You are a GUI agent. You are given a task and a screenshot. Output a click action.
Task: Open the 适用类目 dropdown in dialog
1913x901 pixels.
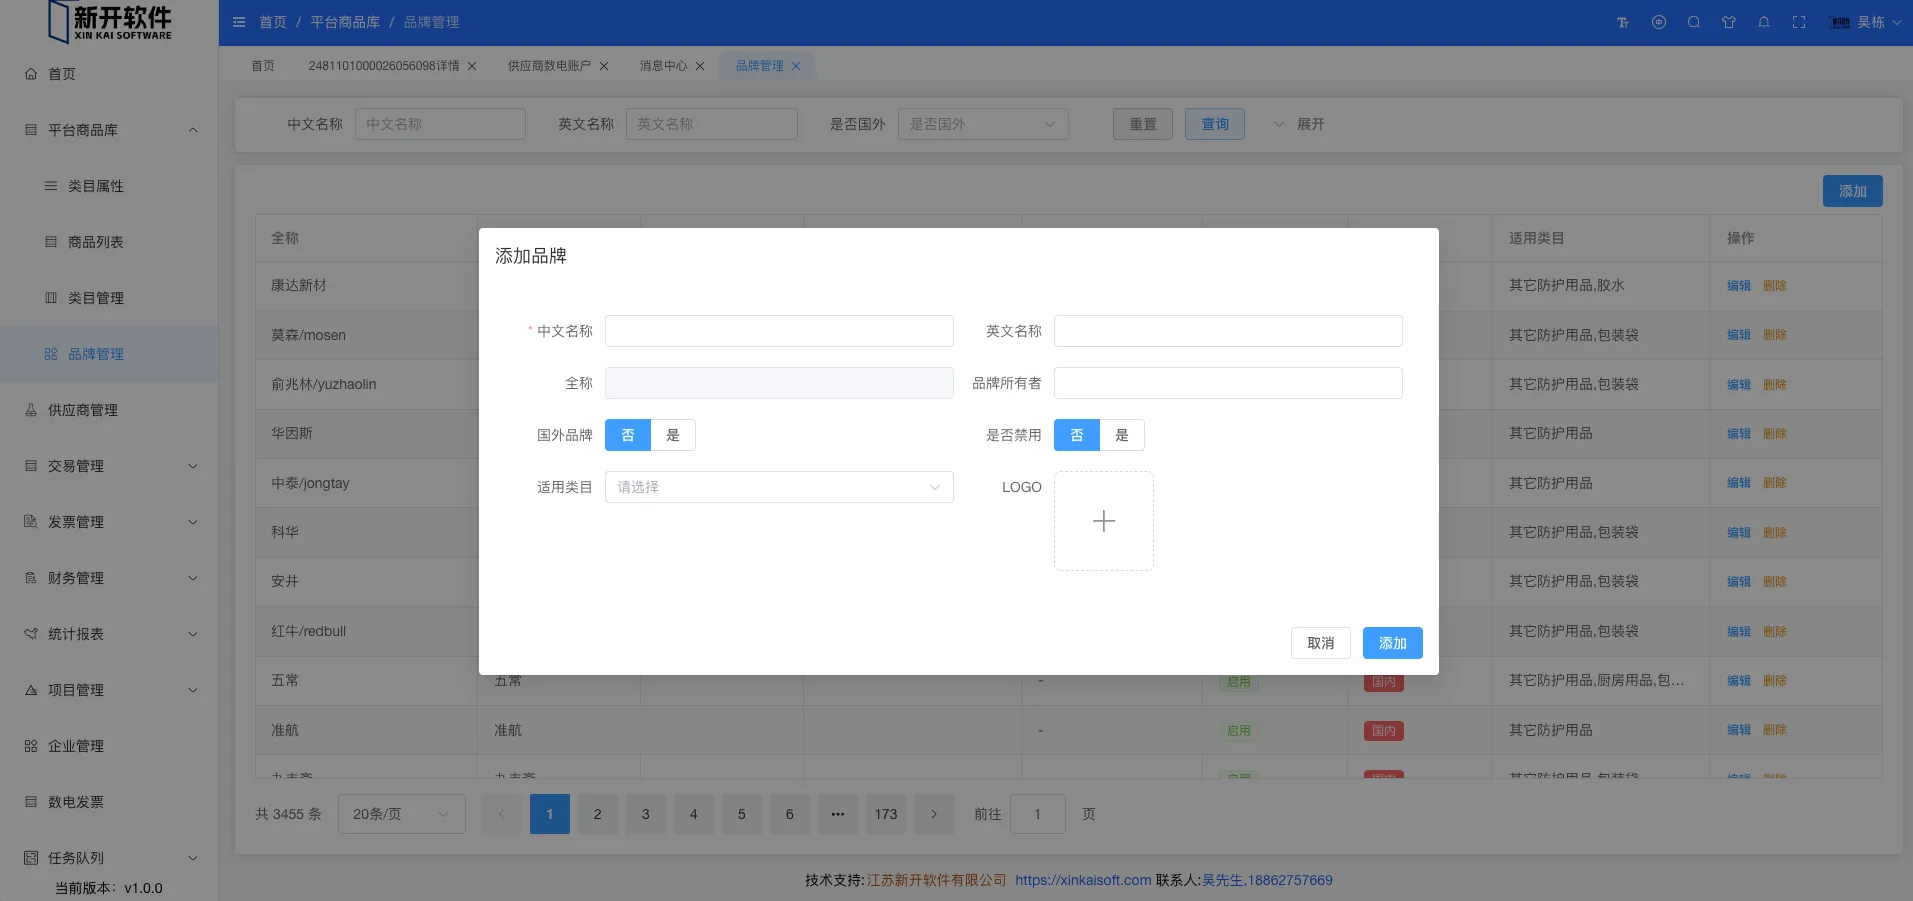(778, 487)
